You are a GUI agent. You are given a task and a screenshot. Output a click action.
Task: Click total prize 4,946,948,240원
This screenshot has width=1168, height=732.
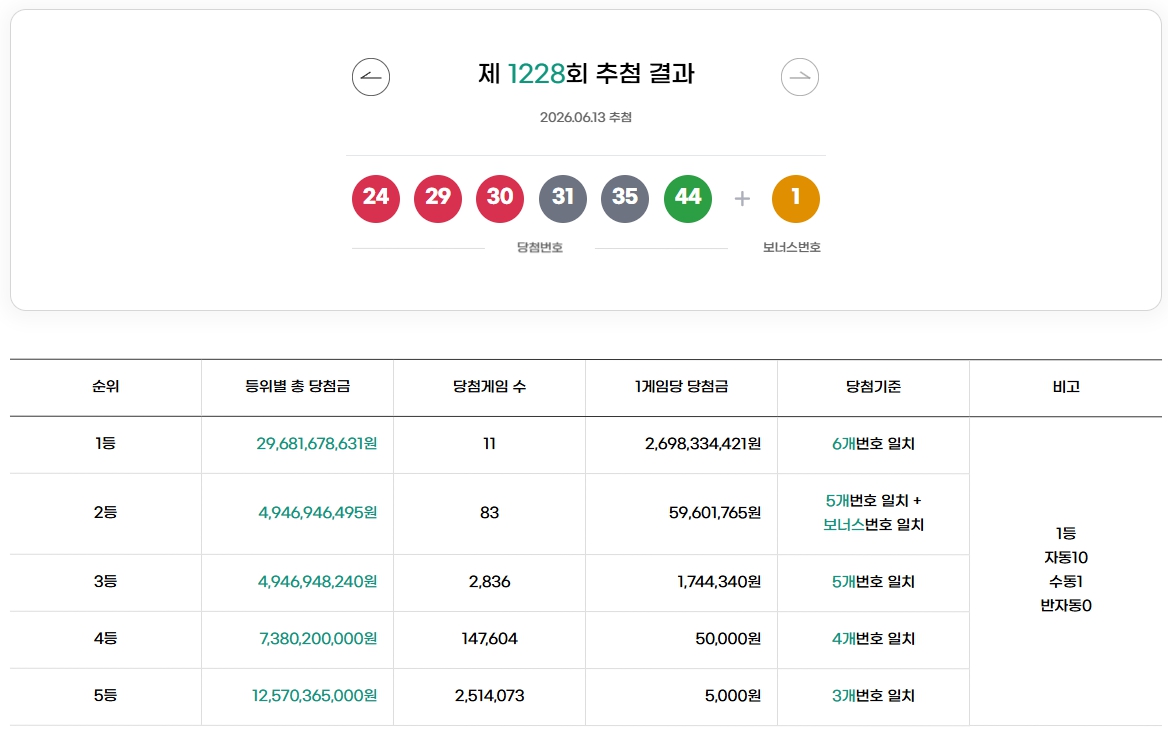click(317, 582)
